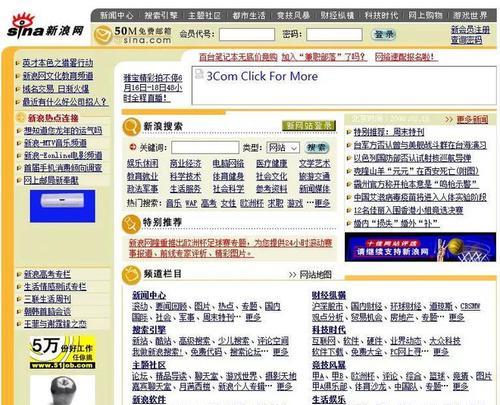Viewport: 500px width, 405px height.
Task: Open the 体育健身 category link
Action: [x=228, y=176]
